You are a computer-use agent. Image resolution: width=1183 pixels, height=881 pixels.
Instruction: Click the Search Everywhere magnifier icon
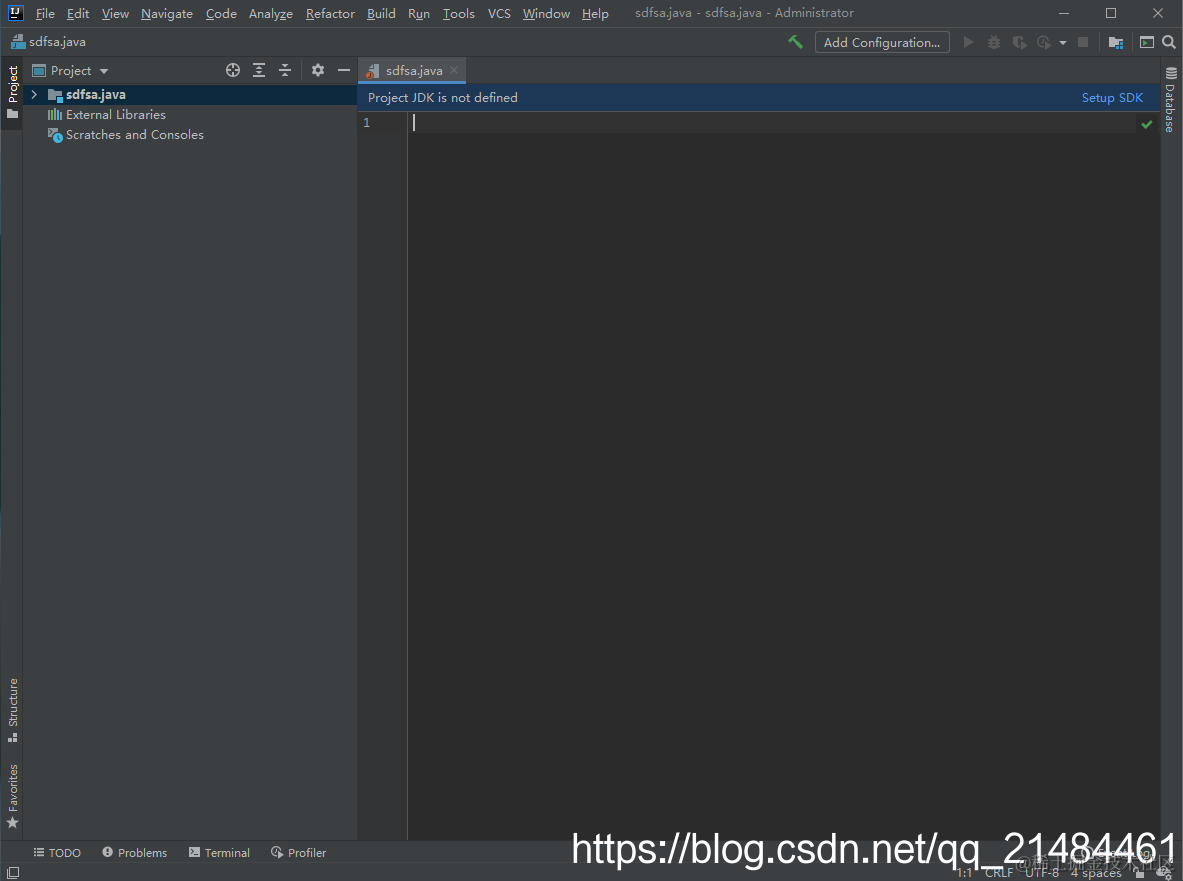pos(1169,42)
